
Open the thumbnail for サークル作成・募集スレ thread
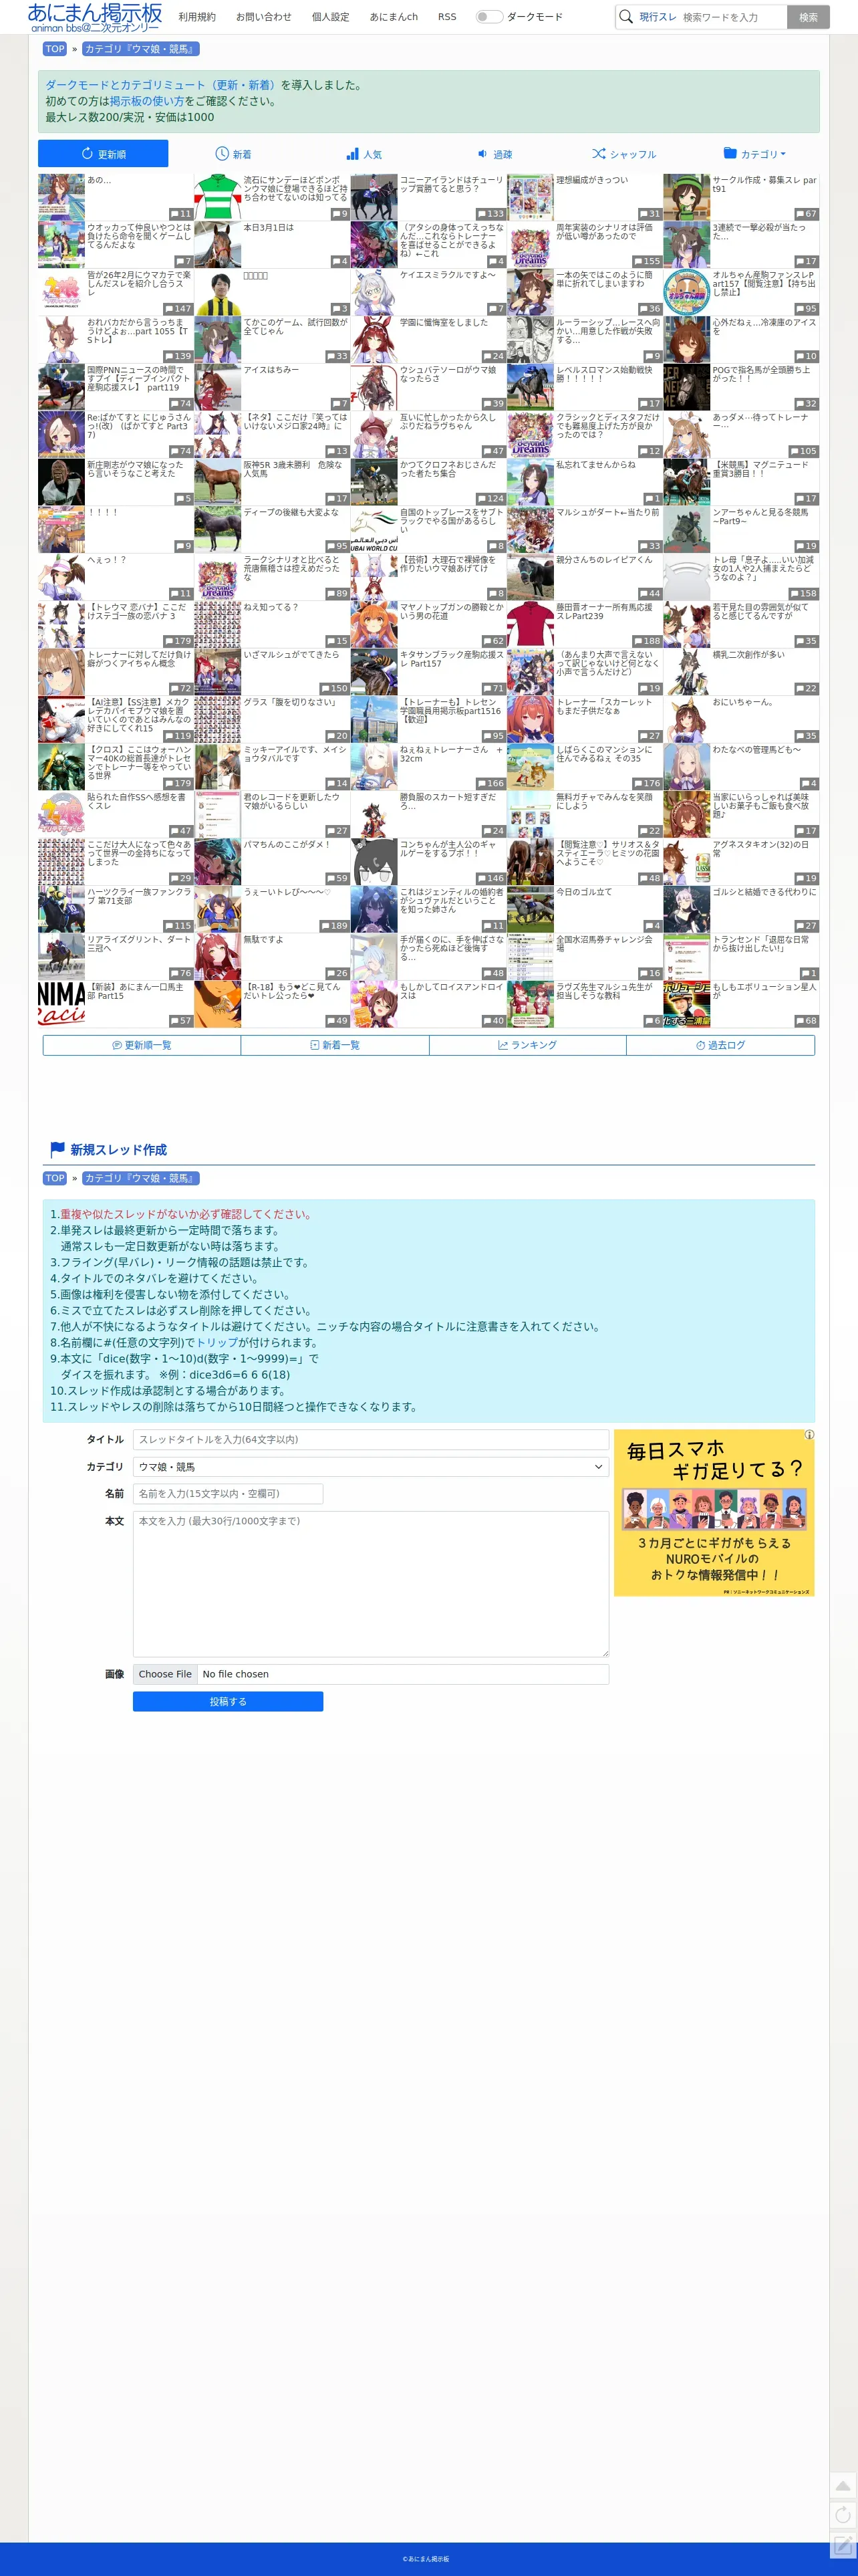pyautogui.click(x=686, y=197)
